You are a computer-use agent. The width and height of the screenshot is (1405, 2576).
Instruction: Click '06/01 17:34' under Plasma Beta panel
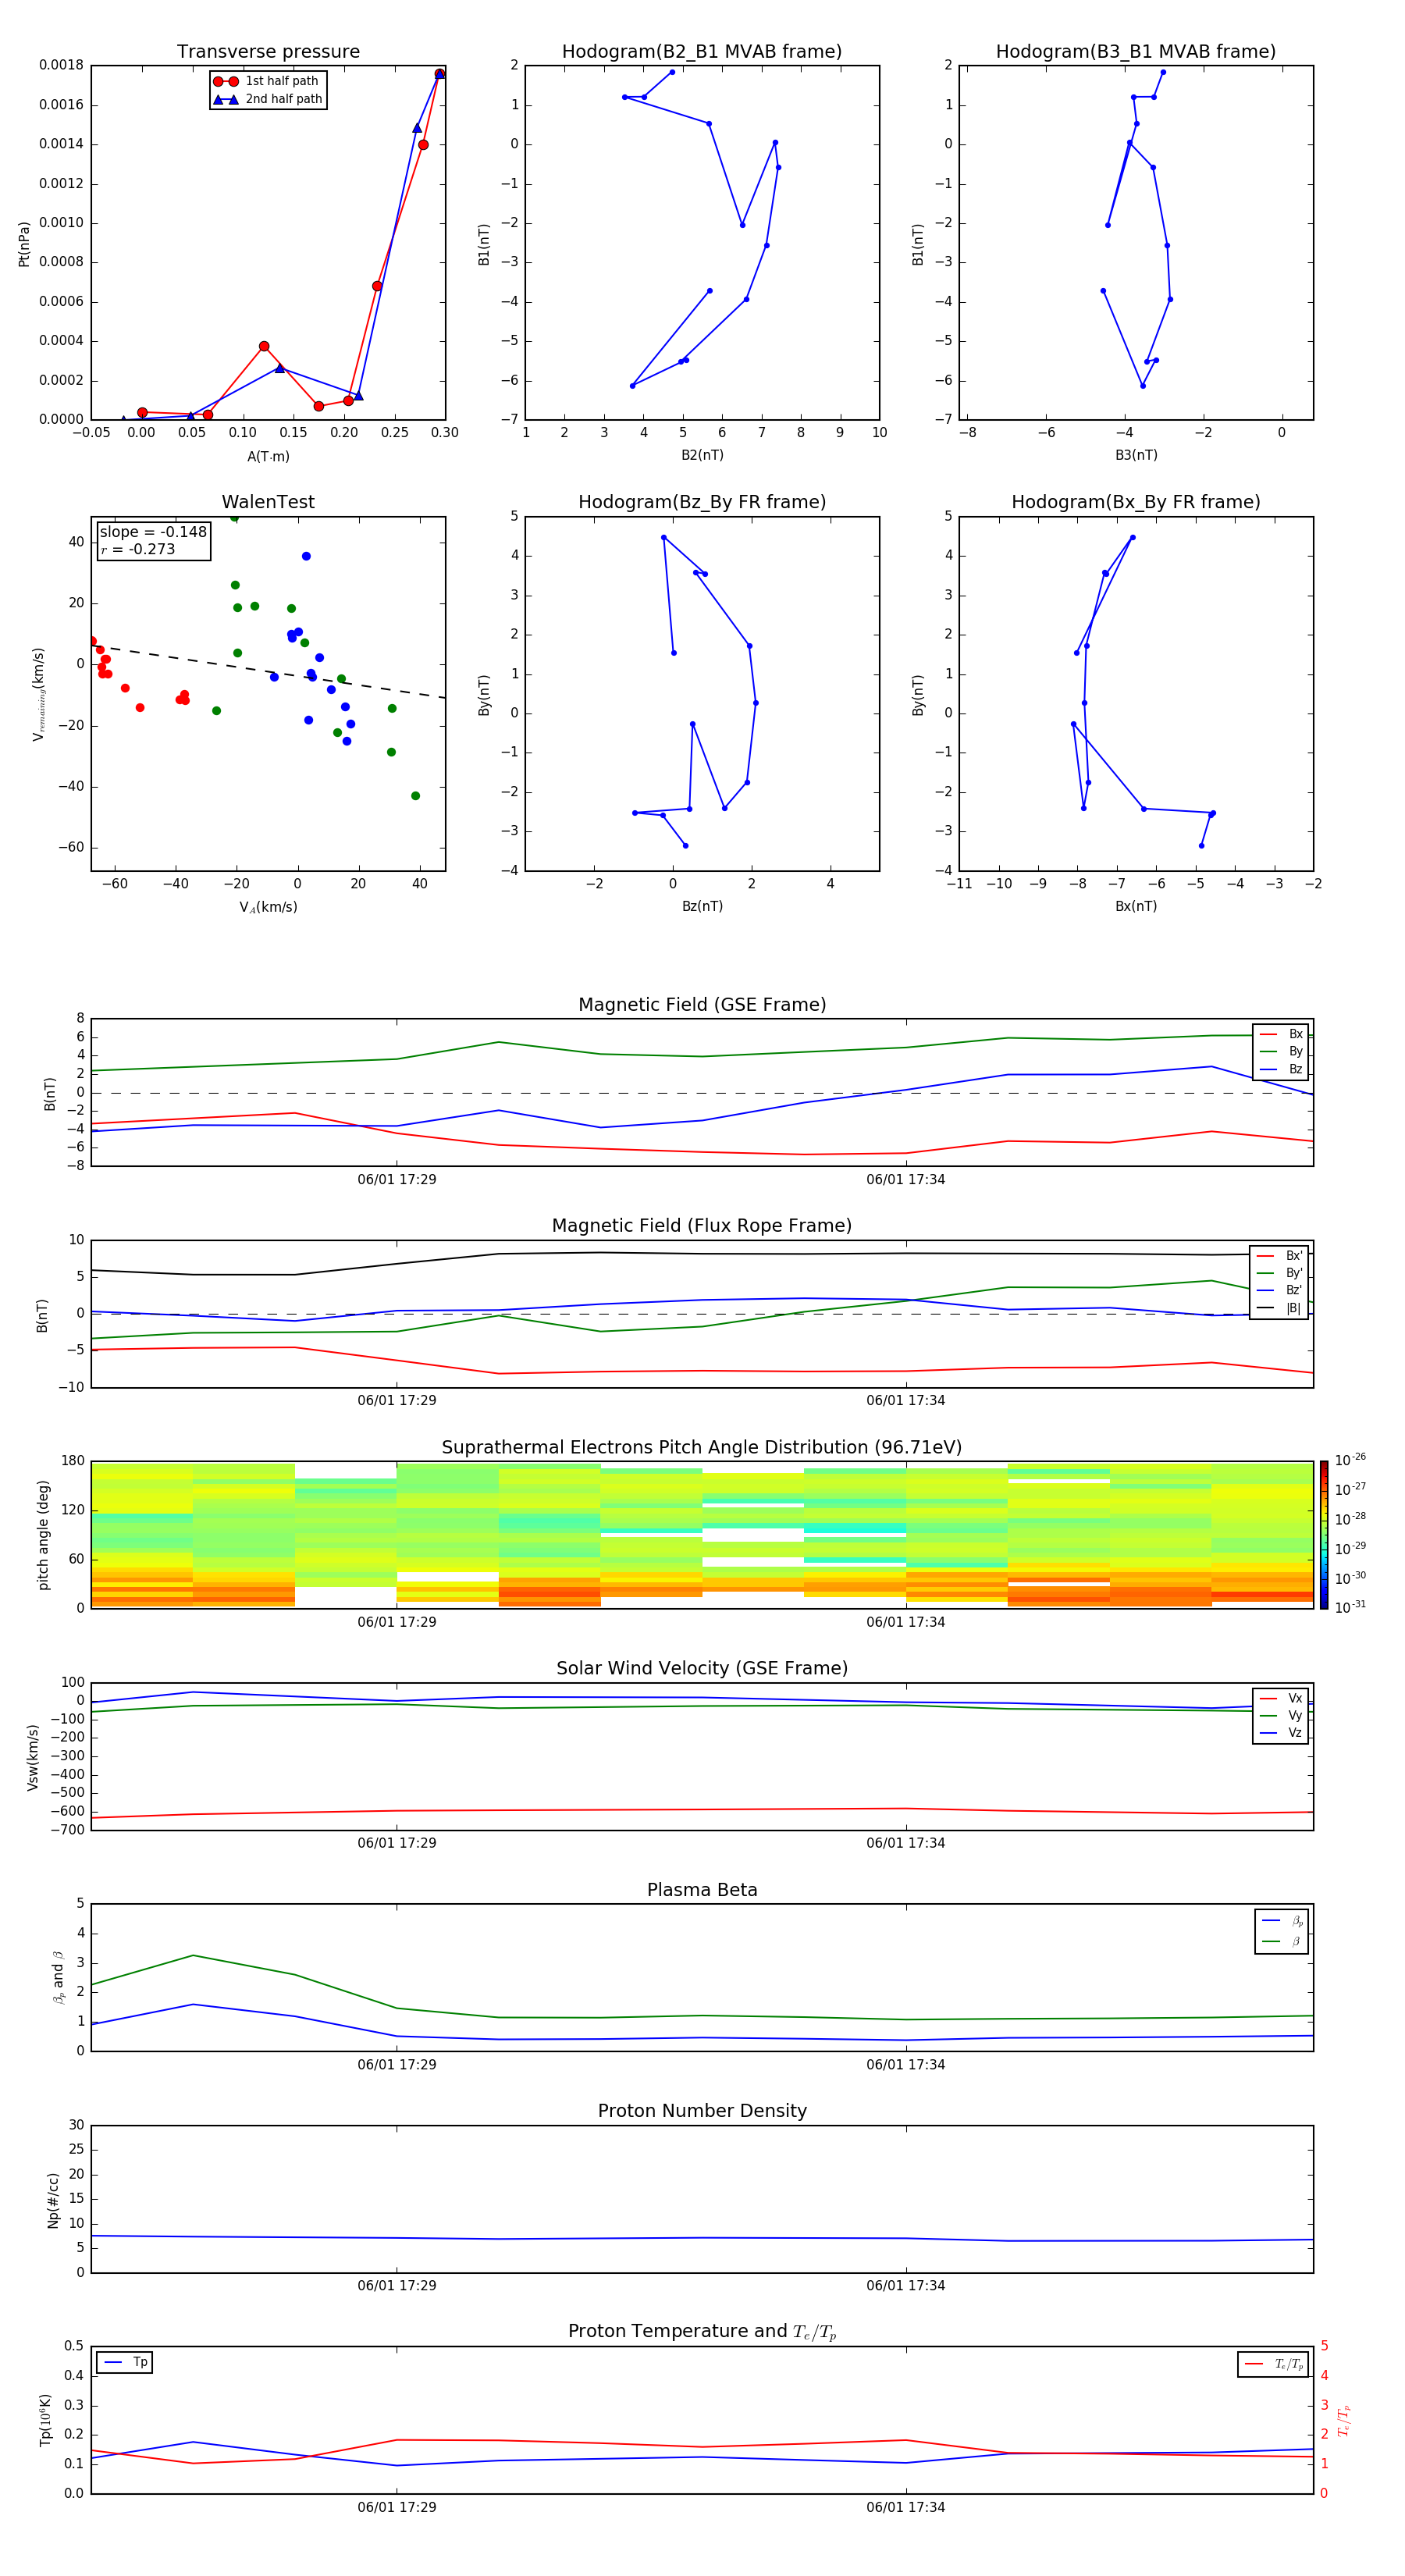[906, 2065]
